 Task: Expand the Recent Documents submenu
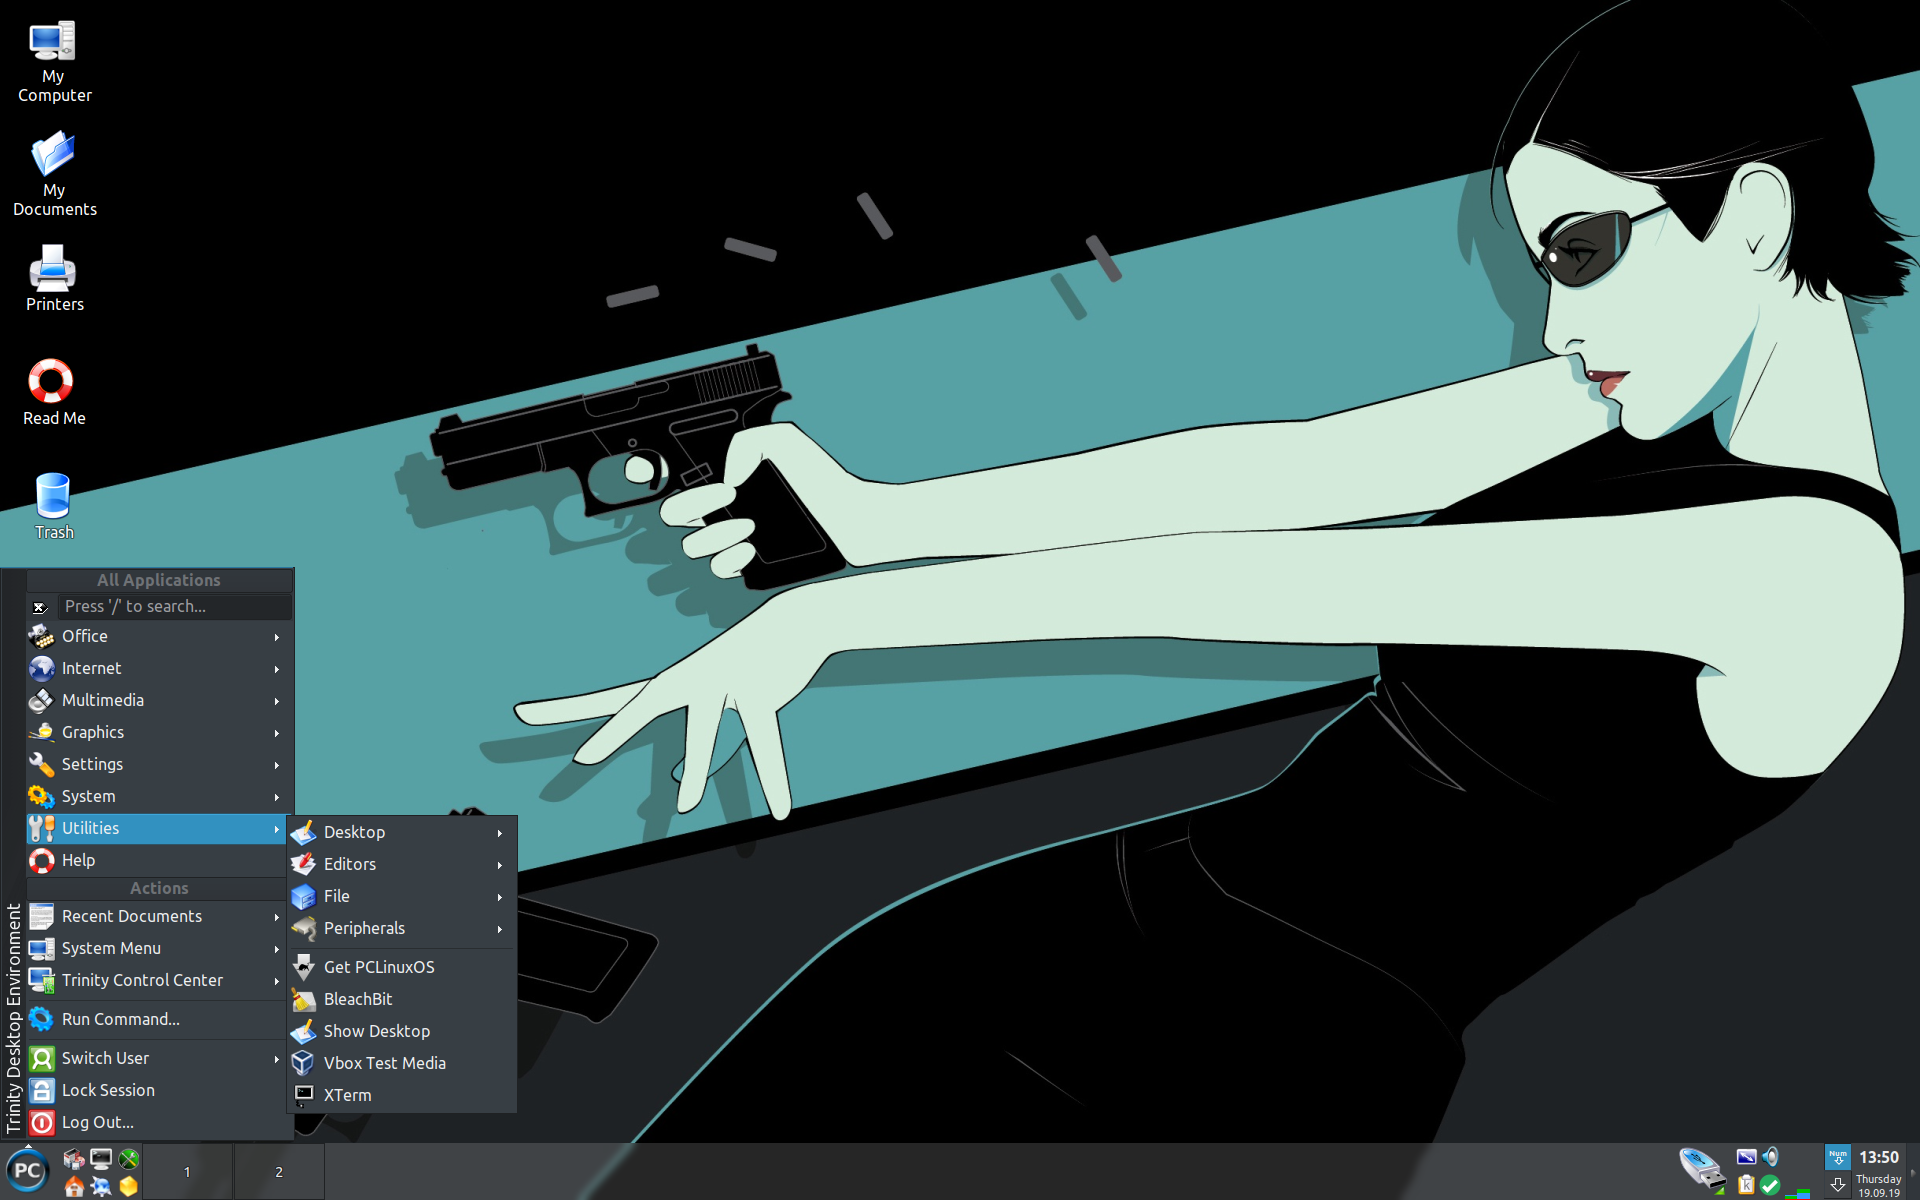131,916
